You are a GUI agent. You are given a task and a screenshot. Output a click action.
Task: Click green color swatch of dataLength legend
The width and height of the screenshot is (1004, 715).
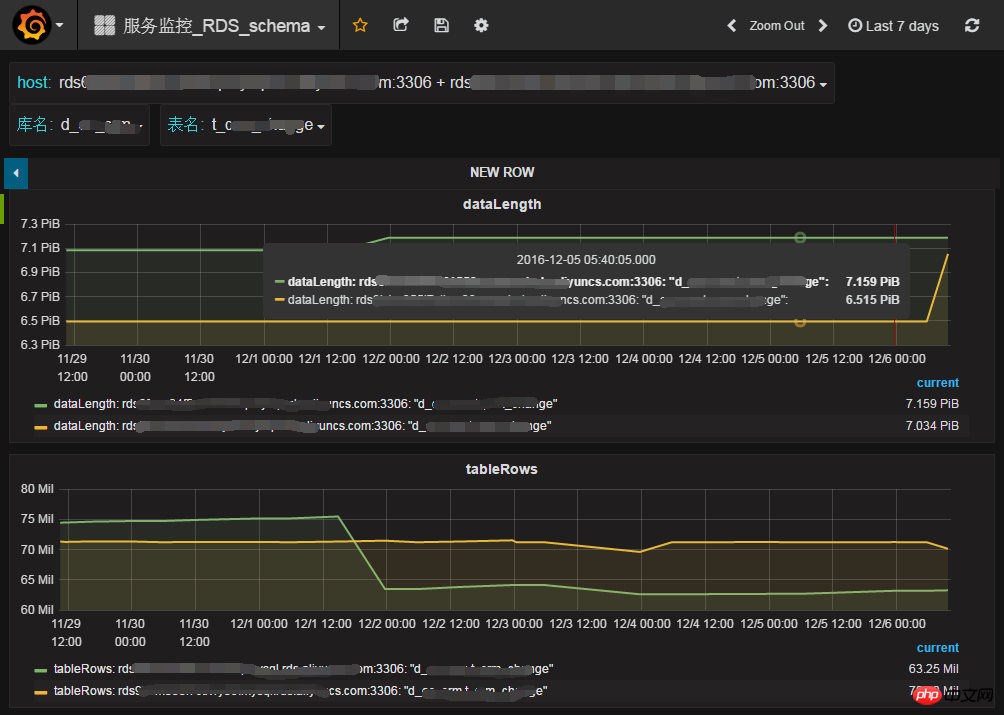[x=41, y=405]
